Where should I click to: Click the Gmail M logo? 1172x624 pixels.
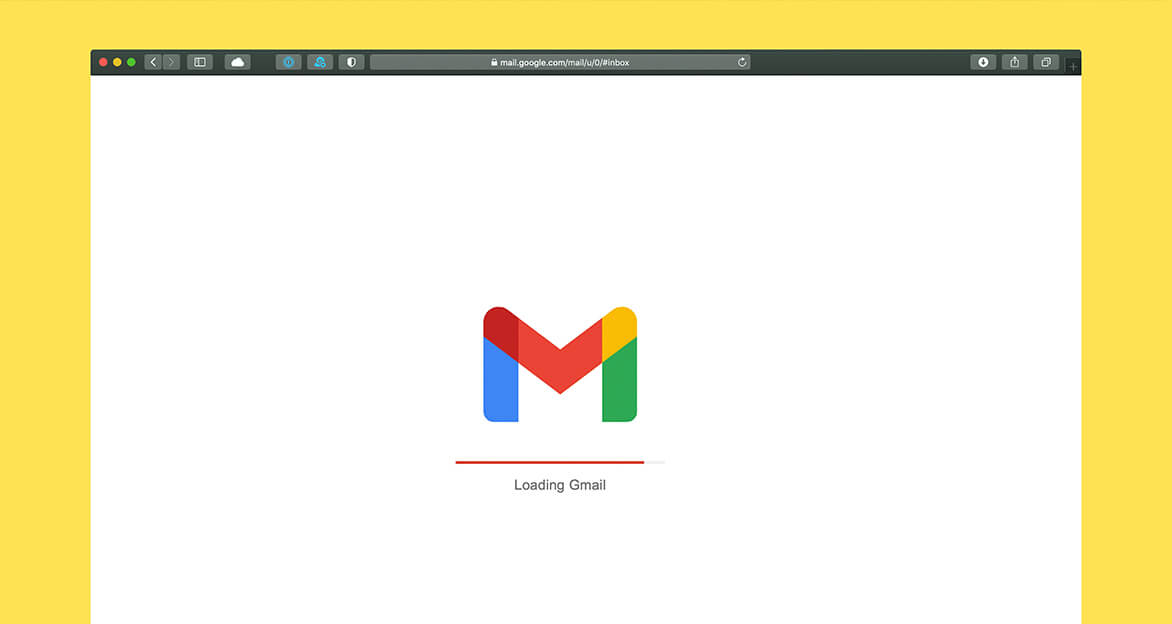coord(560,364)
